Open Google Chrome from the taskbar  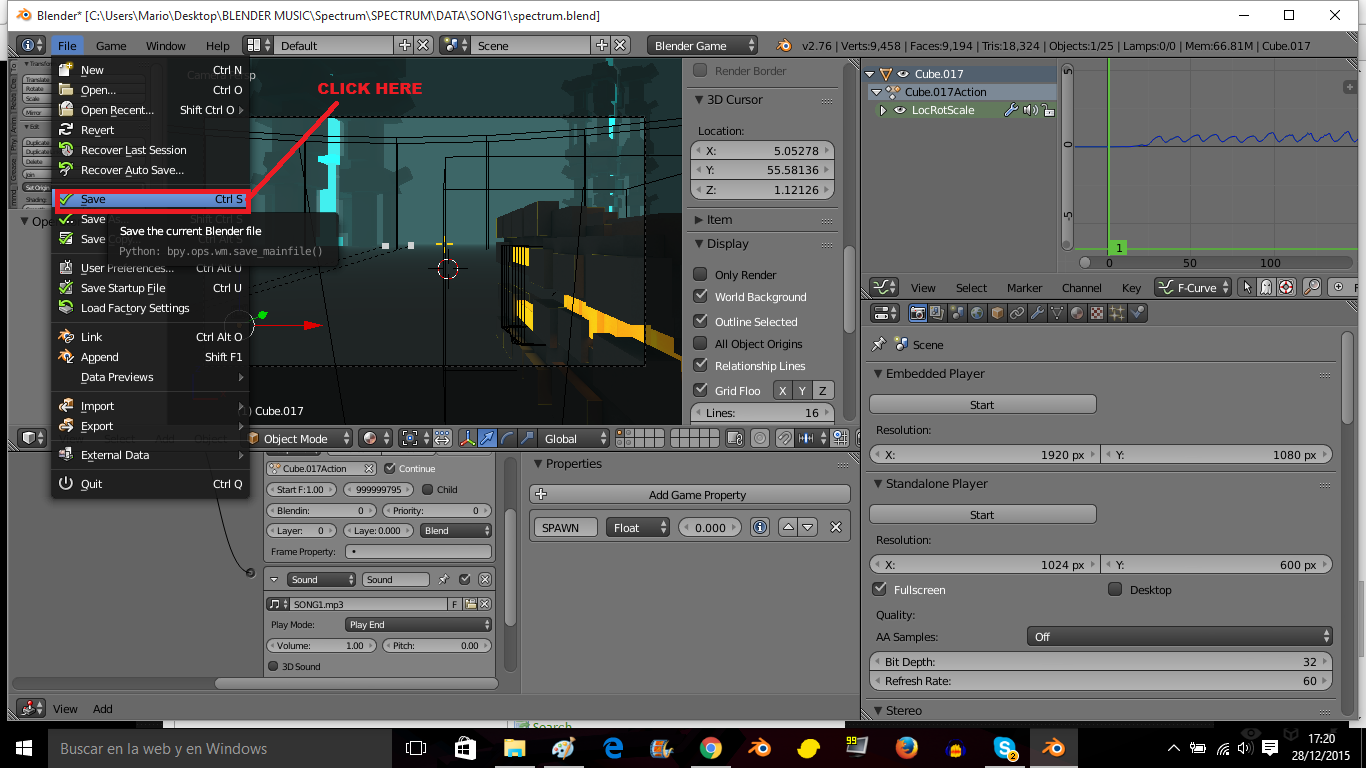[x=711, y=748]
